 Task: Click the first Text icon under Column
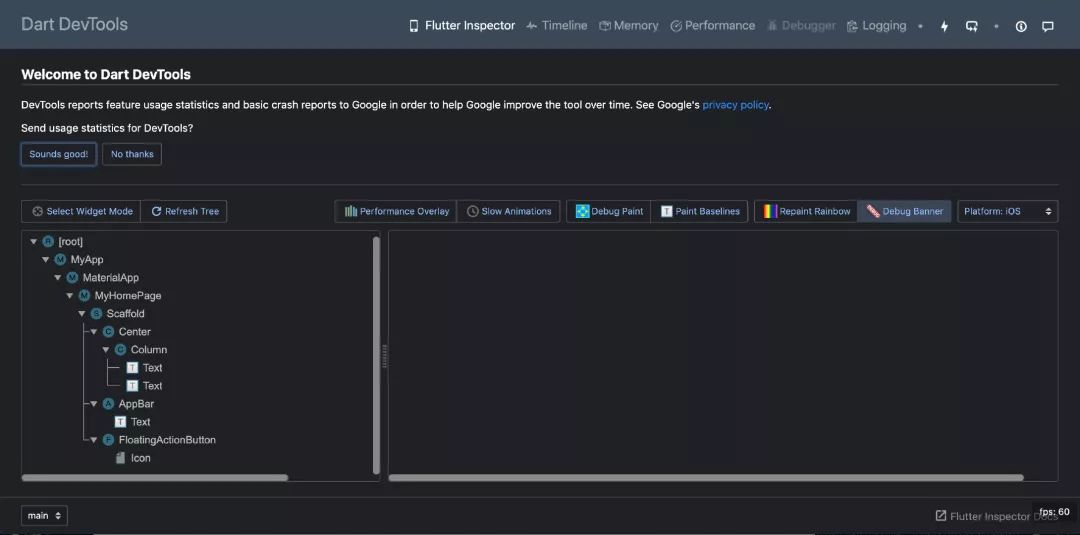coord(132,368)
